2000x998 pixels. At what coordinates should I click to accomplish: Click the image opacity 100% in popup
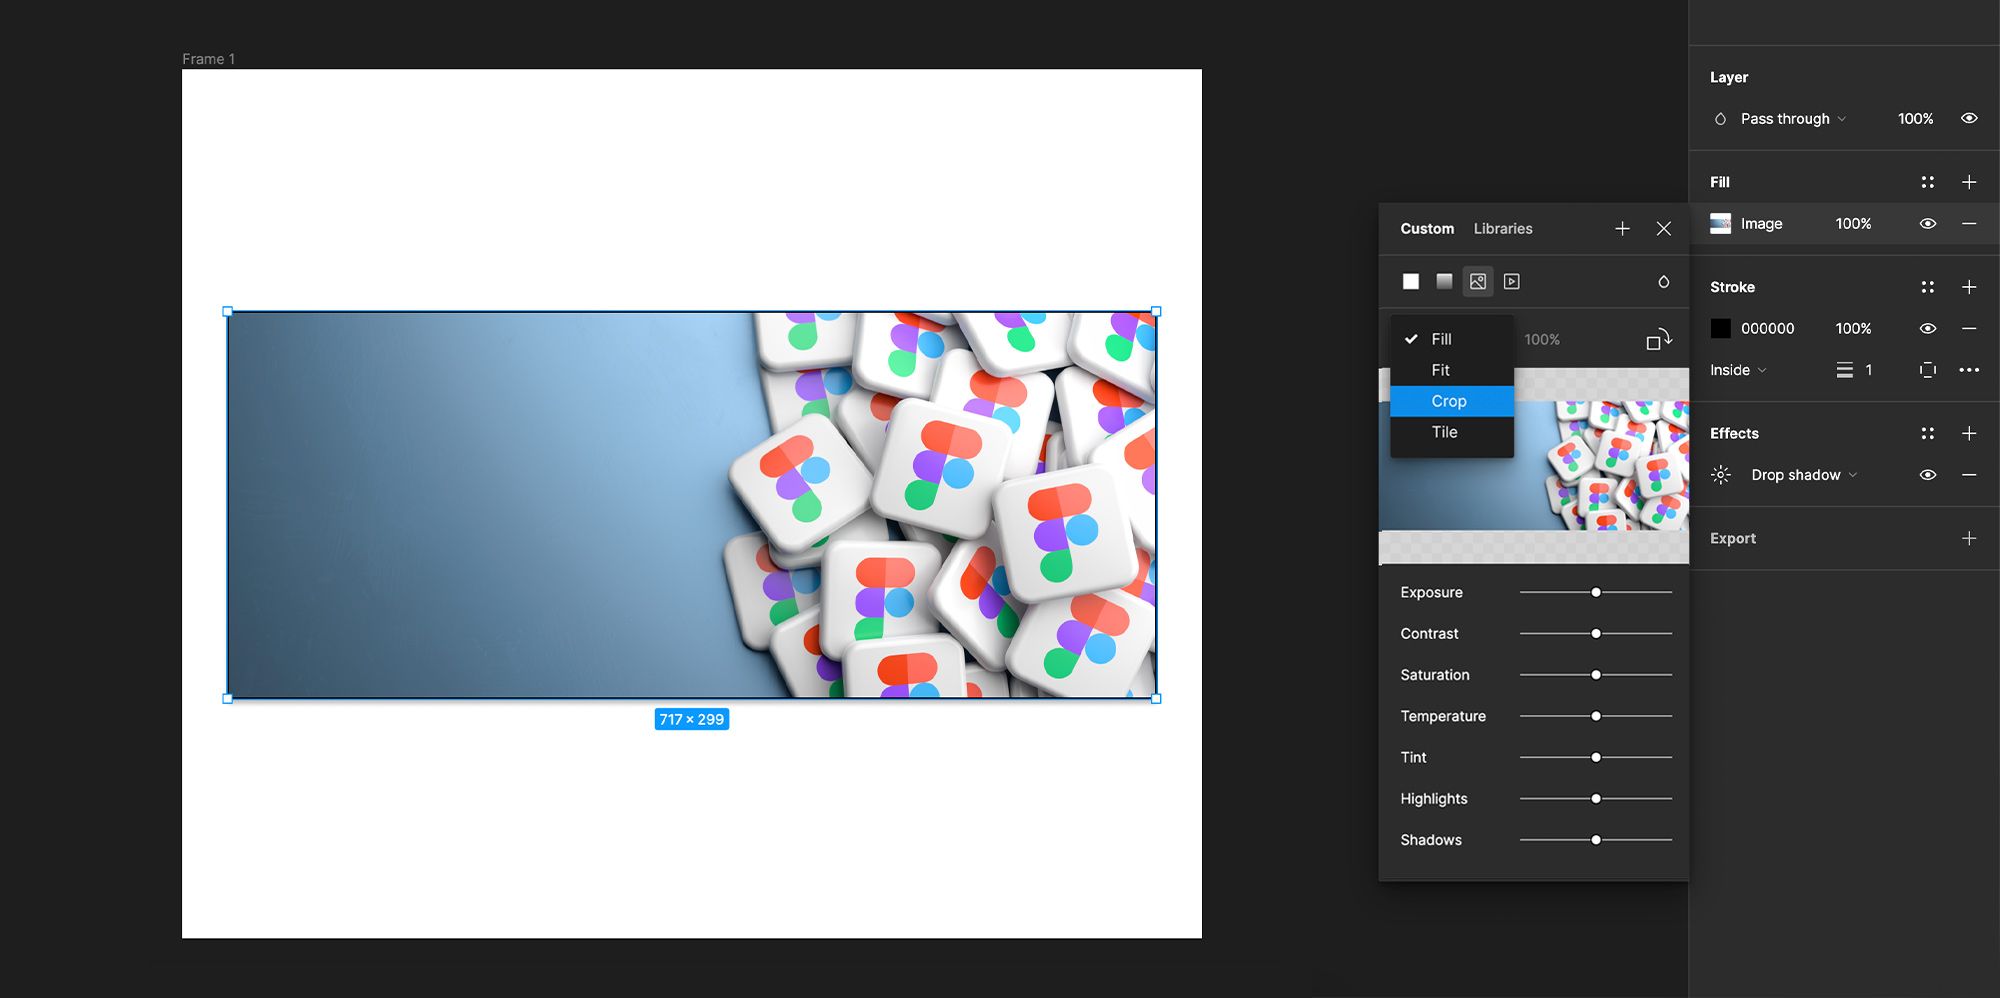[x=1542, y=340]
